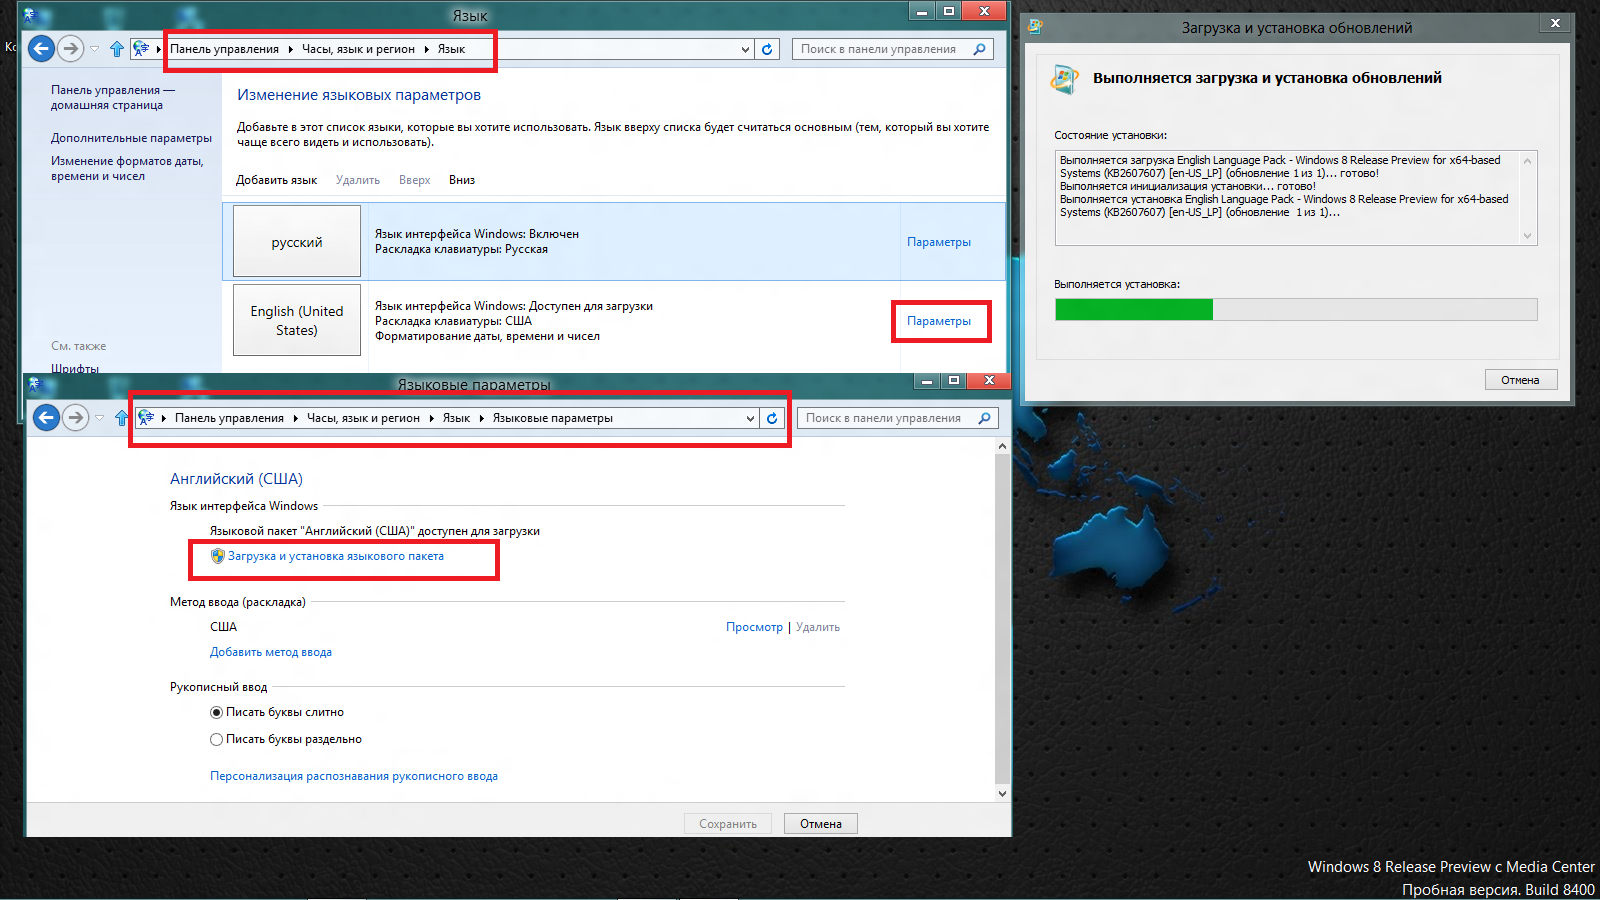
Task: Click Удалить in the language list toolbar
Action: click(x=358, y=180)
